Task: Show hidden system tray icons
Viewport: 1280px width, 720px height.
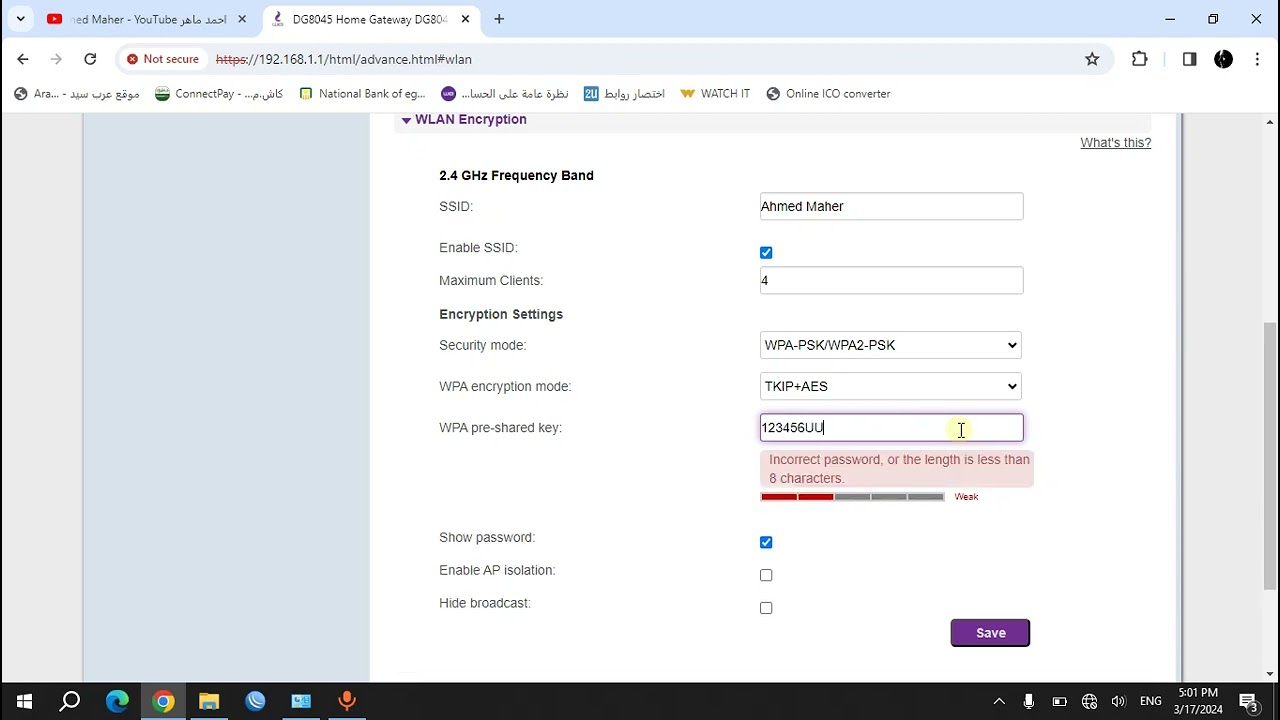Action: point(998,701)
